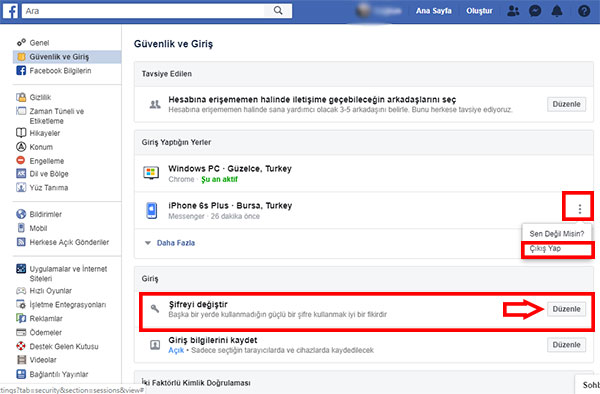Click the iPhone 6s Plus device icon

pos(152,210)
